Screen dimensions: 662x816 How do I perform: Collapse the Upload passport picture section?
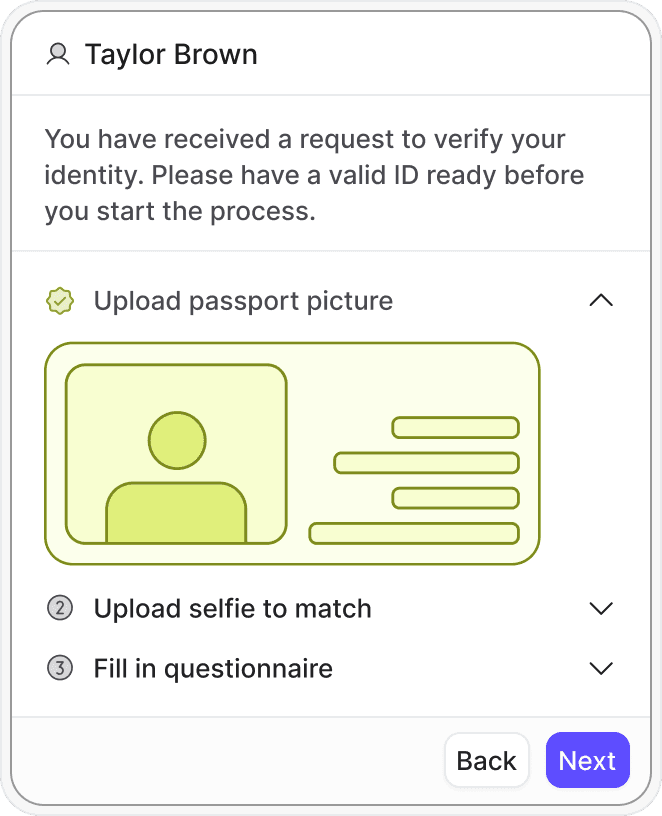pos(601,301)
